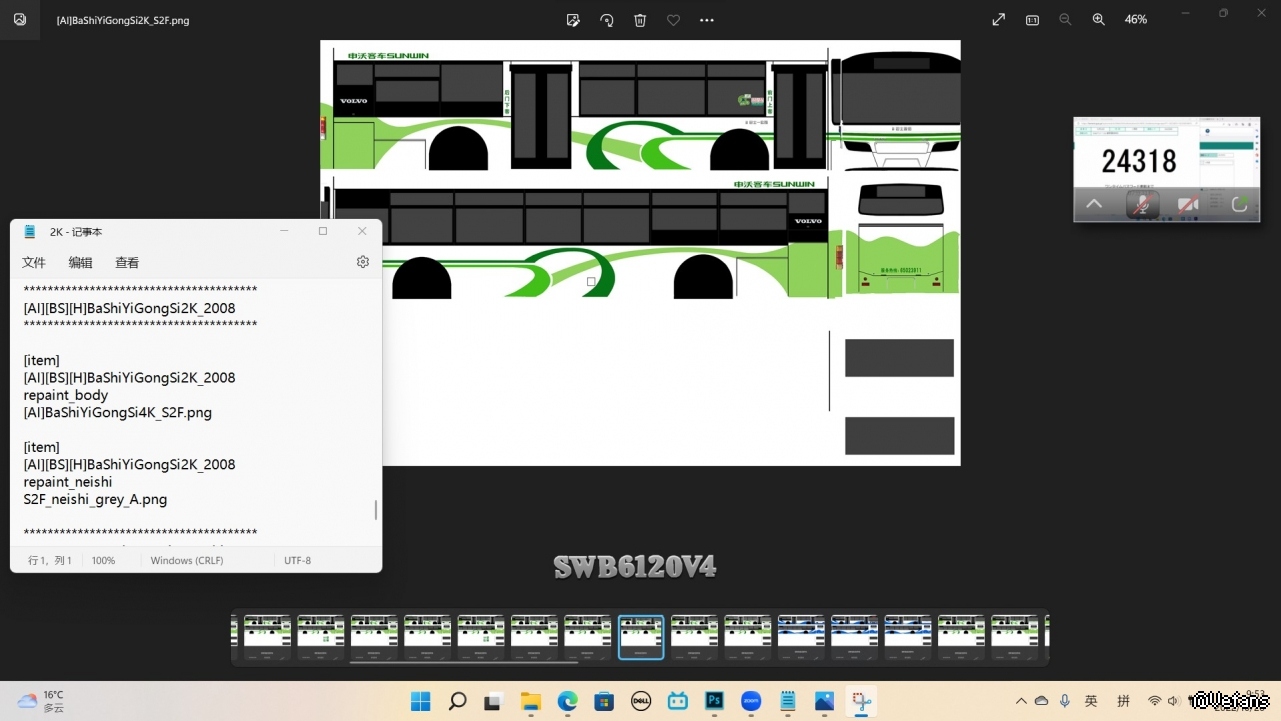Switch input language with 英 indicator
Image resolution: width=1281 pixels, height=721 pixels.
coord(1091,701)
